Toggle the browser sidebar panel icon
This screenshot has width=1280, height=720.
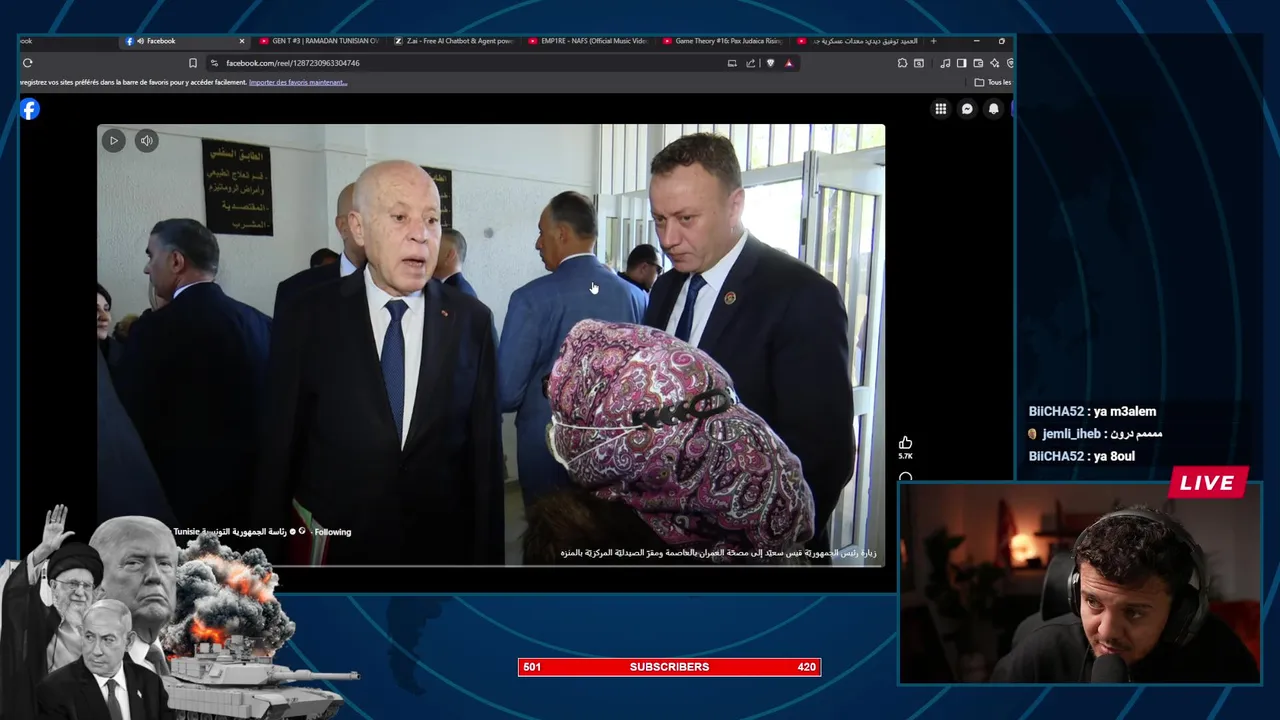pos(961,63)
